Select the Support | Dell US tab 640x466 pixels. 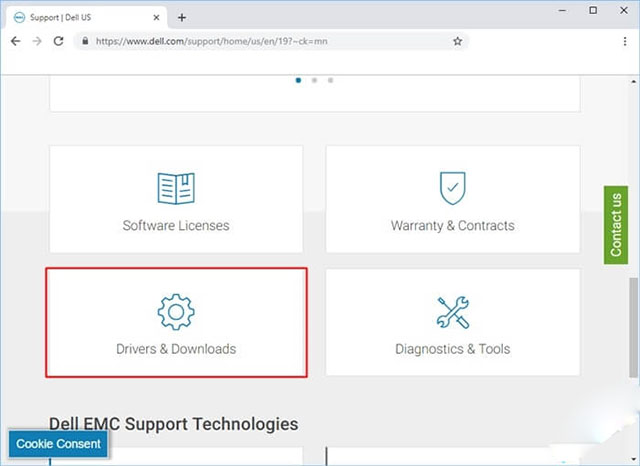point(87,18)
